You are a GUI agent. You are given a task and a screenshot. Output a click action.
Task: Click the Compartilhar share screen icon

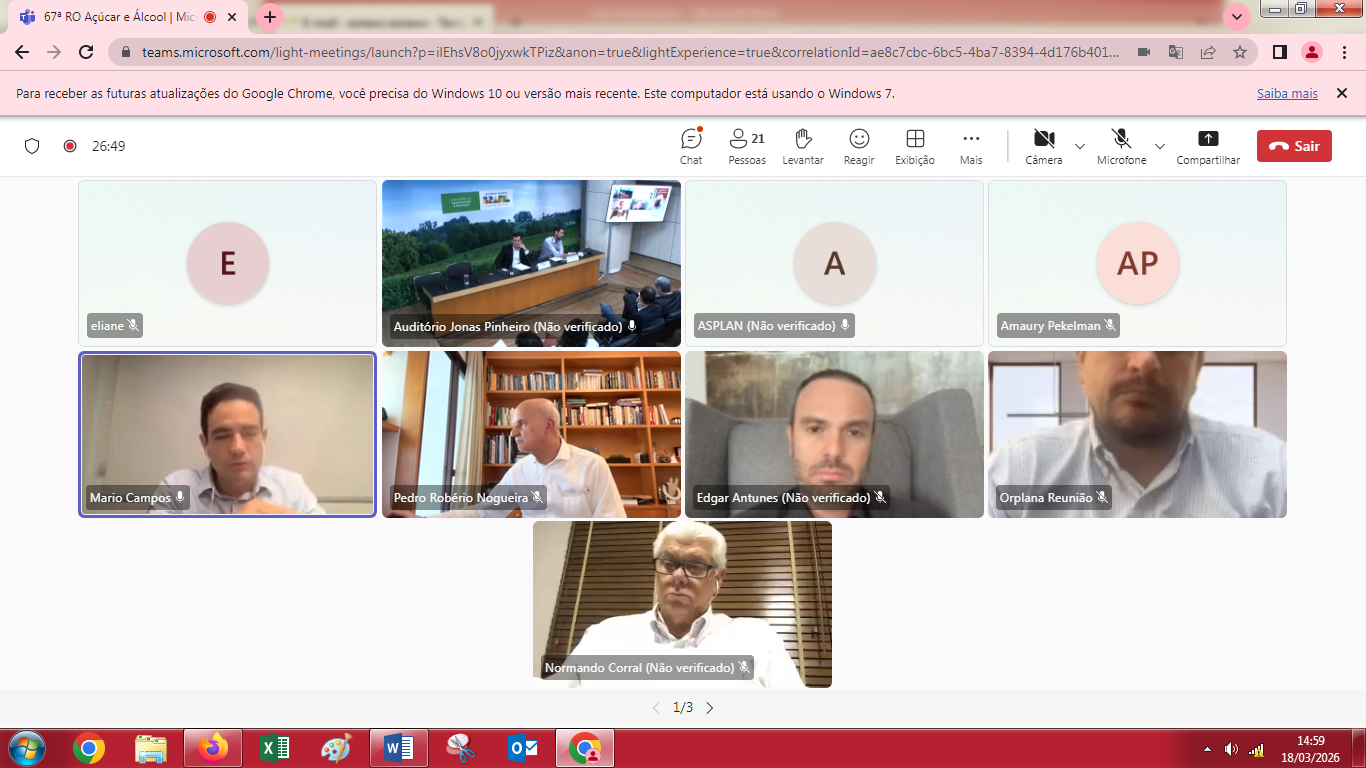1208,146
